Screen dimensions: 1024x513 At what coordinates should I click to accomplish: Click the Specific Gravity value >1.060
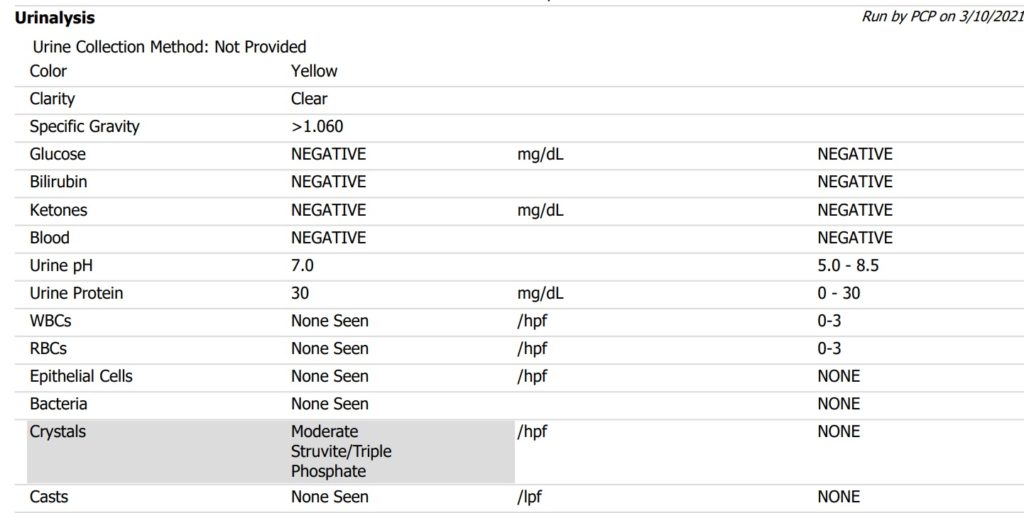click(x=318, y=127)
